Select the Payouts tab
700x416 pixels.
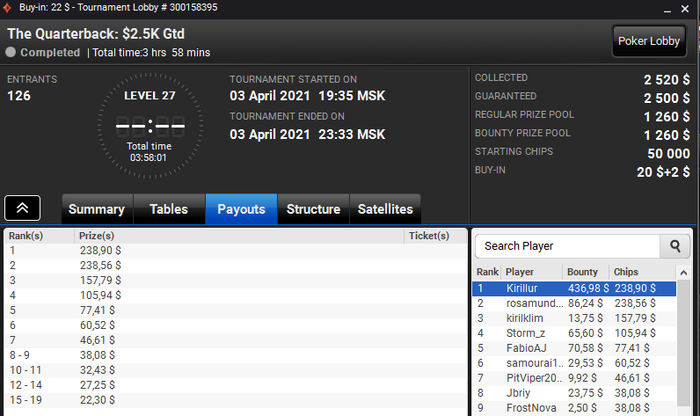241,209
